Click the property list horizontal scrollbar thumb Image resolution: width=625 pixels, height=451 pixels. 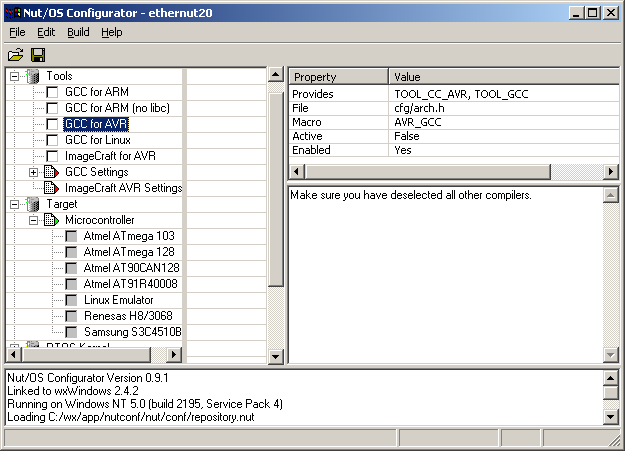point(427,172)
